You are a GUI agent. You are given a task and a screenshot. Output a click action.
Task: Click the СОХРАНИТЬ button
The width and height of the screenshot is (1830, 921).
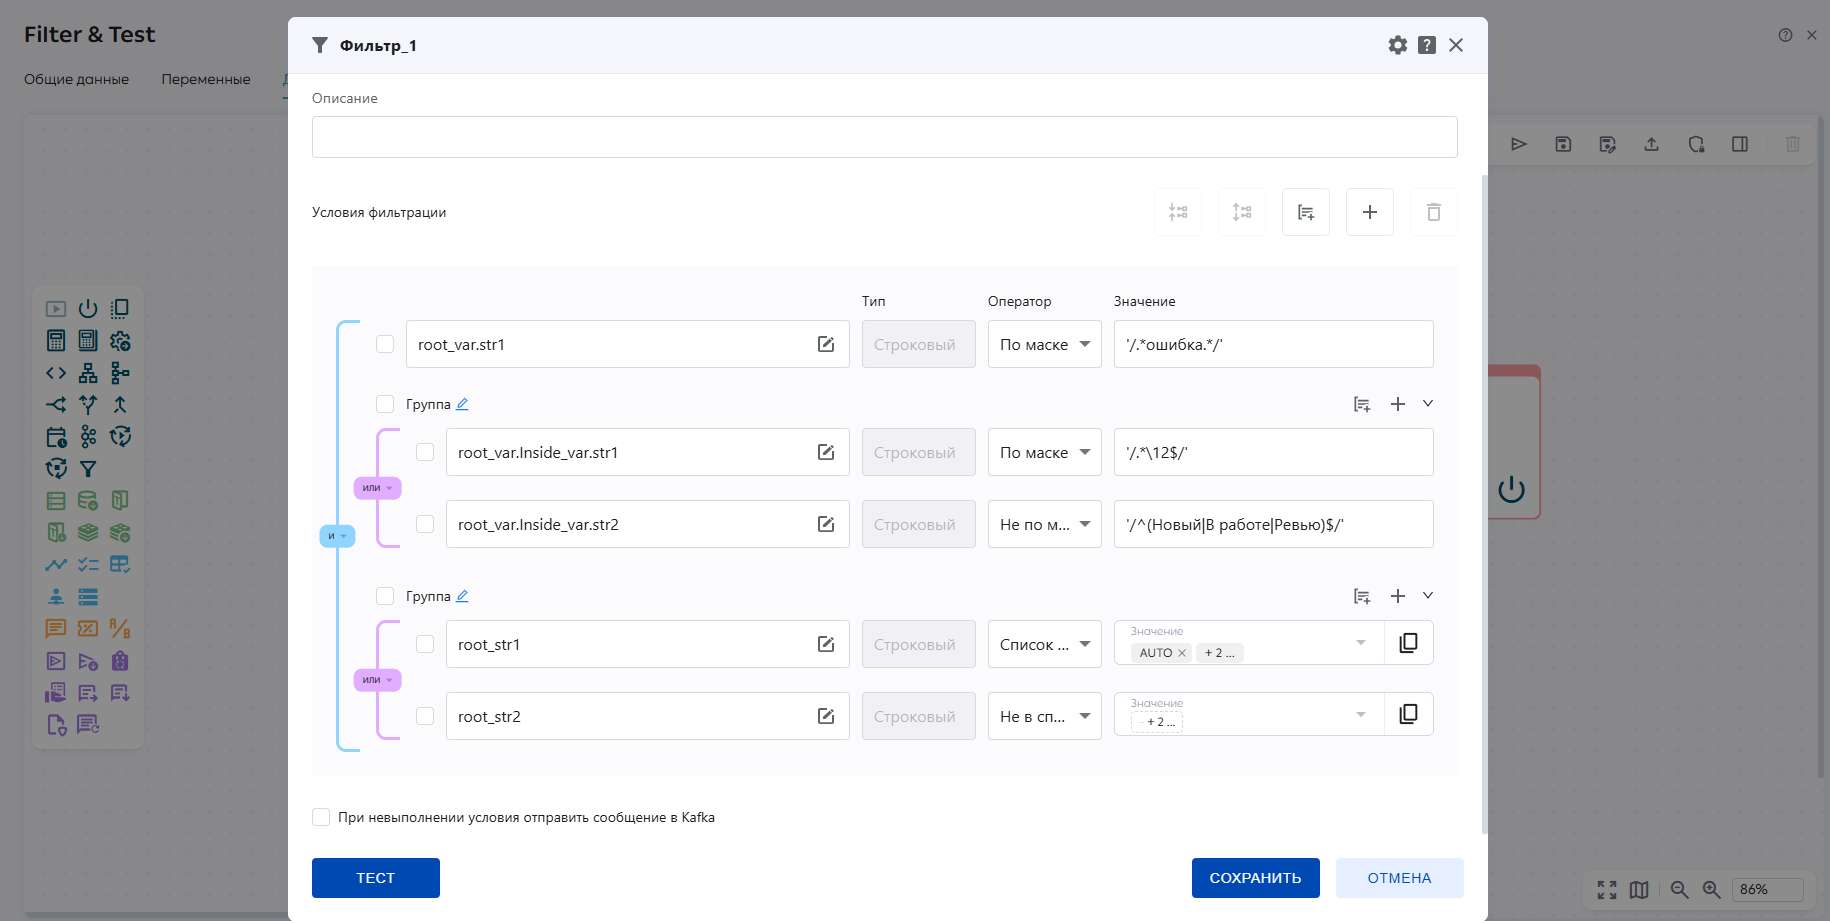pyautogui.click(x=1256, y=878)
